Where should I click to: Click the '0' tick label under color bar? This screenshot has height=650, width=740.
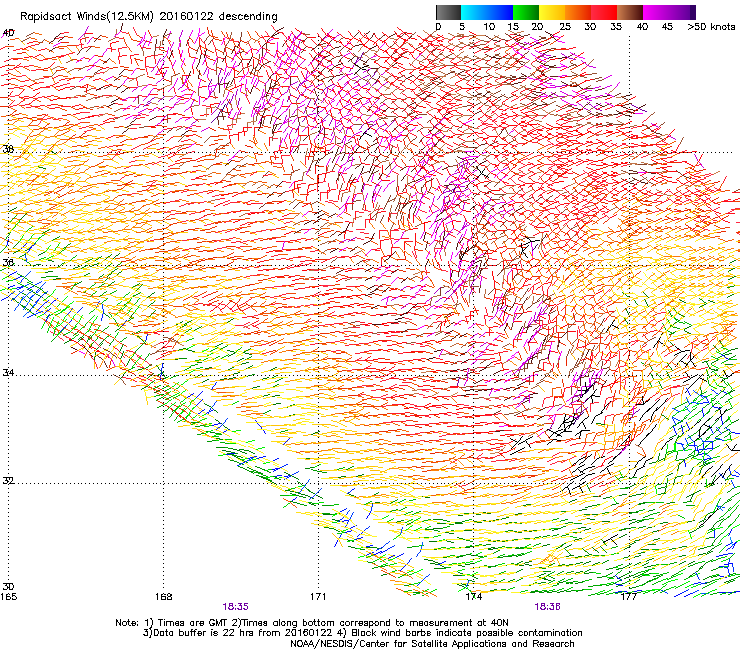pyautogui.click(x=438, y=26)
